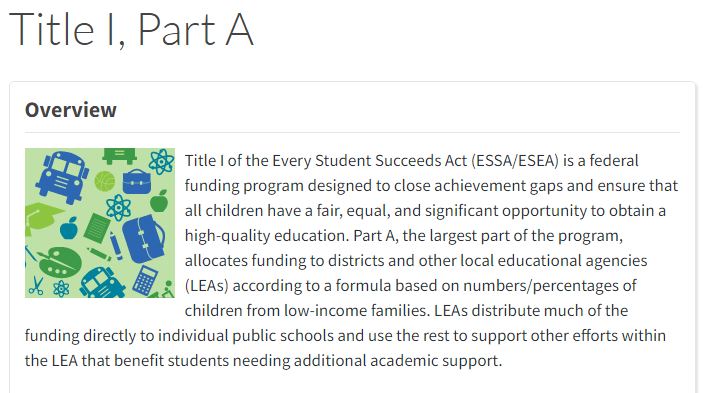The image size is (712, 393).
Task: Click the blue apple icon
Action: [69, 228]
